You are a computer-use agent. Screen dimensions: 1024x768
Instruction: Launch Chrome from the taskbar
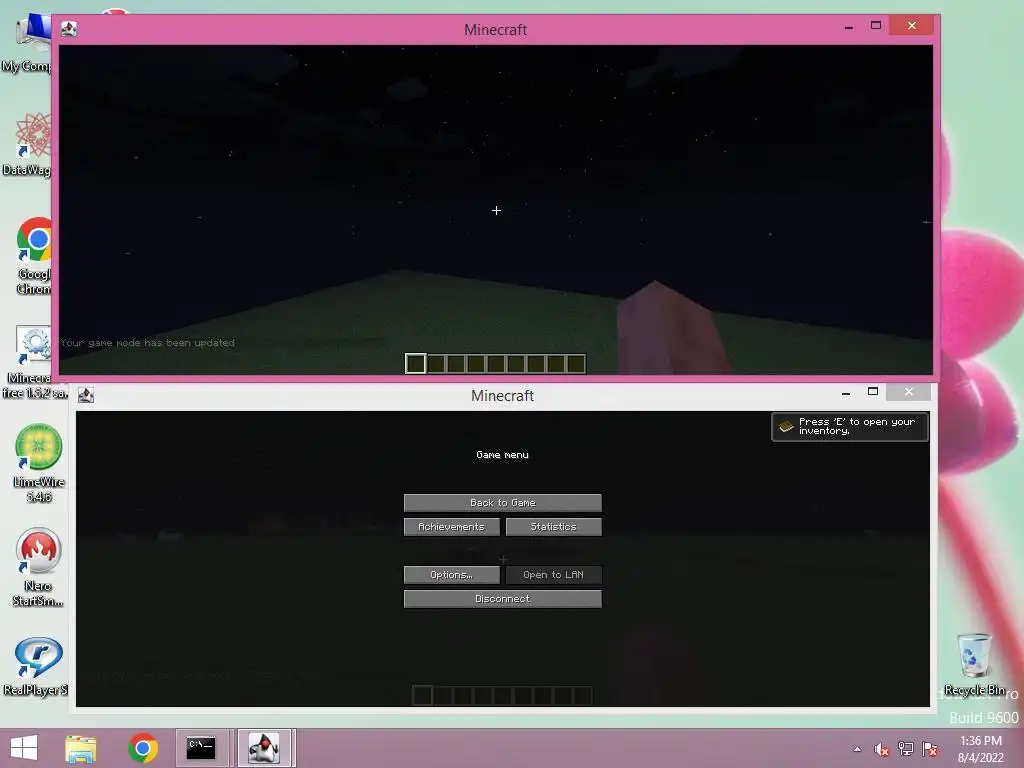(x=143, y=748)
